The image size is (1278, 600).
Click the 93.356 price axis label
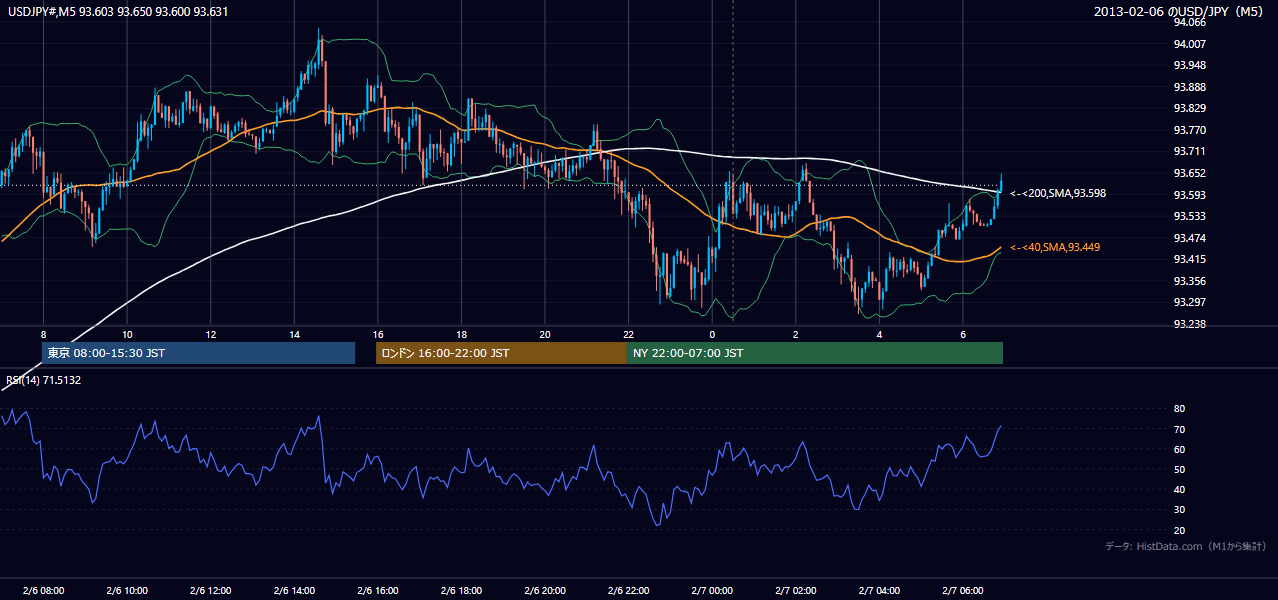(x=1189, y=281)
